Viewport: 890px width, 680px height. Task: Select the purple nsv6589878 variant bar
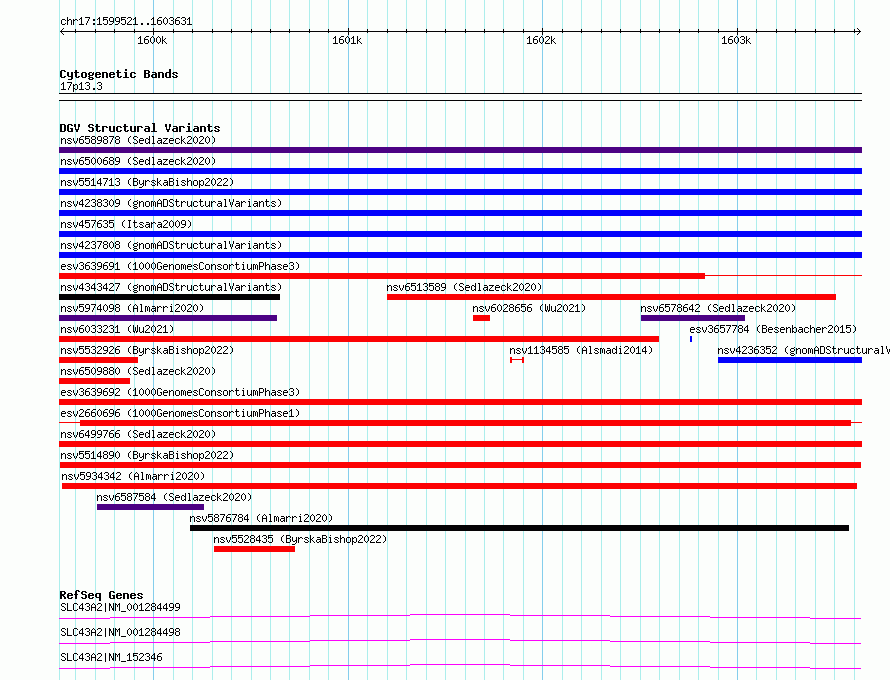460,150
